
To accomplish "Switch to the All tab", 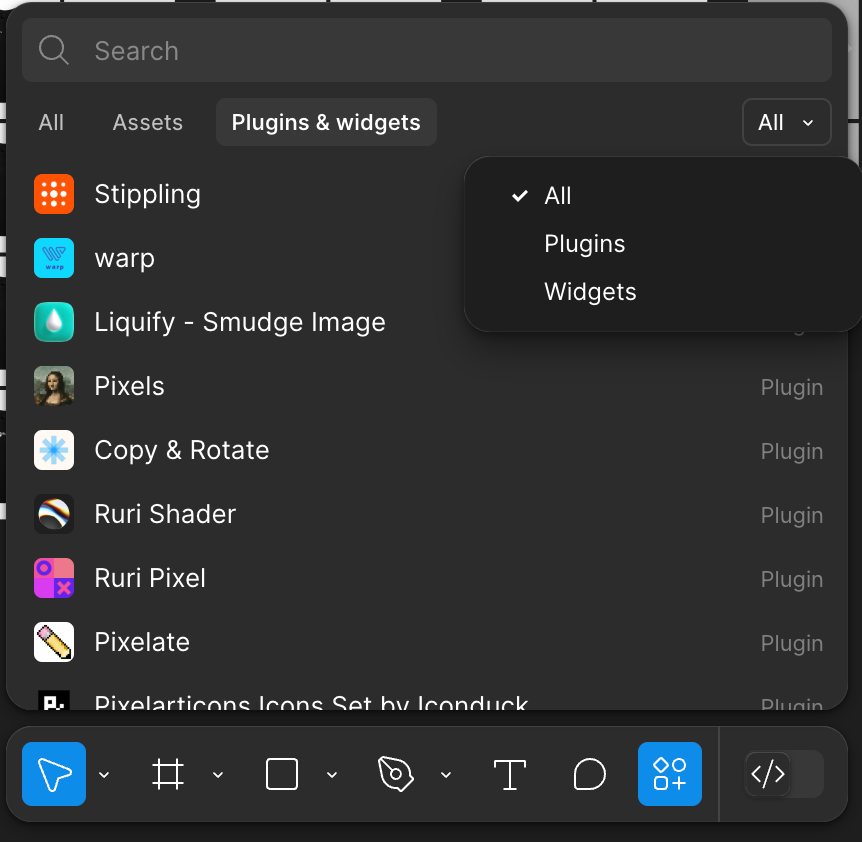I will (x=51, y=122).
